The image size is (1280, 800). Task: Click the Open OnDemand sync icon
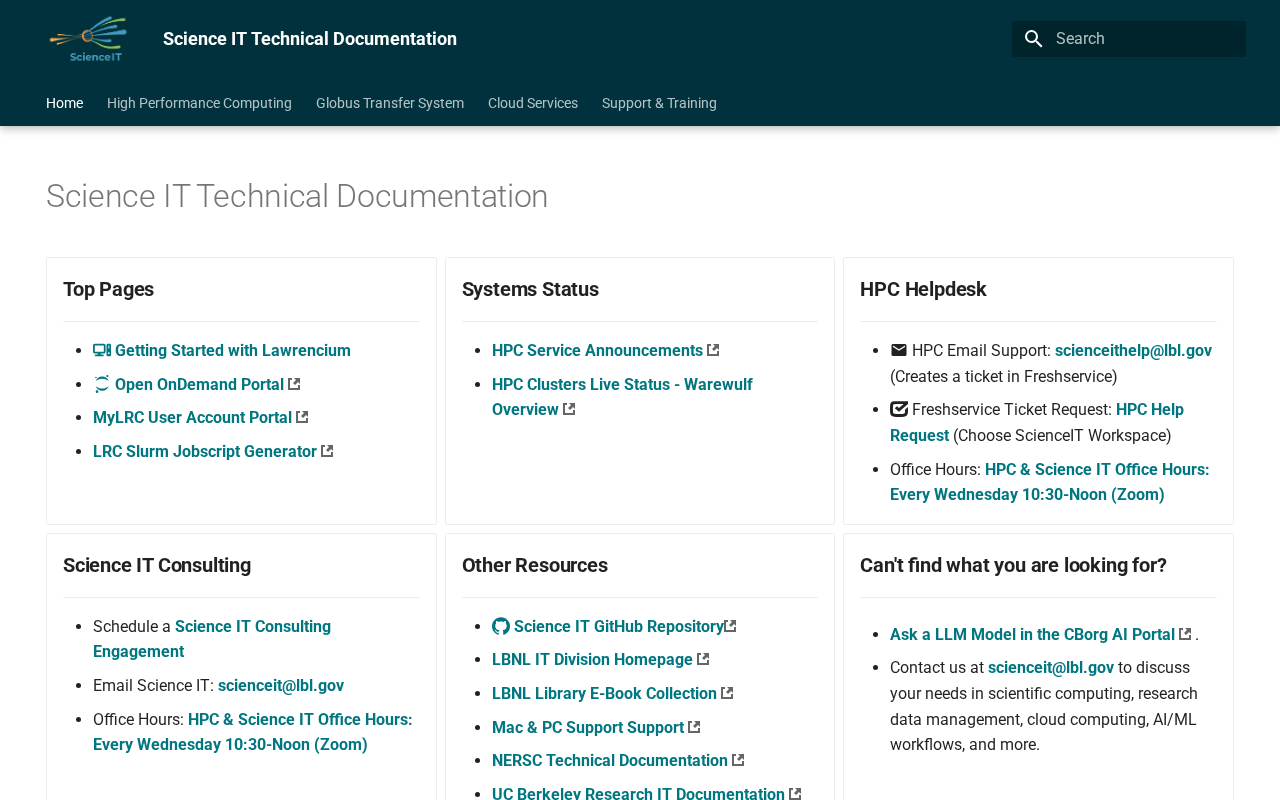[x=102, y=385]
